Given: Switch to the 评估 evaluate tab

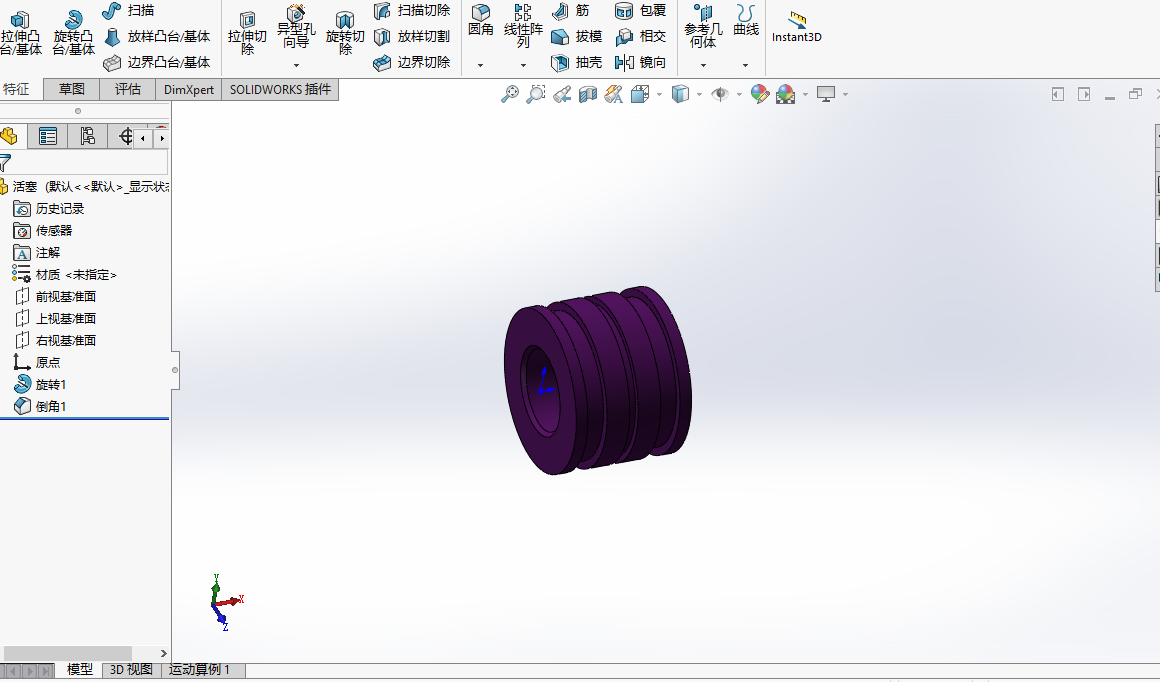Looking at the screenshot, I should point(127,90).
